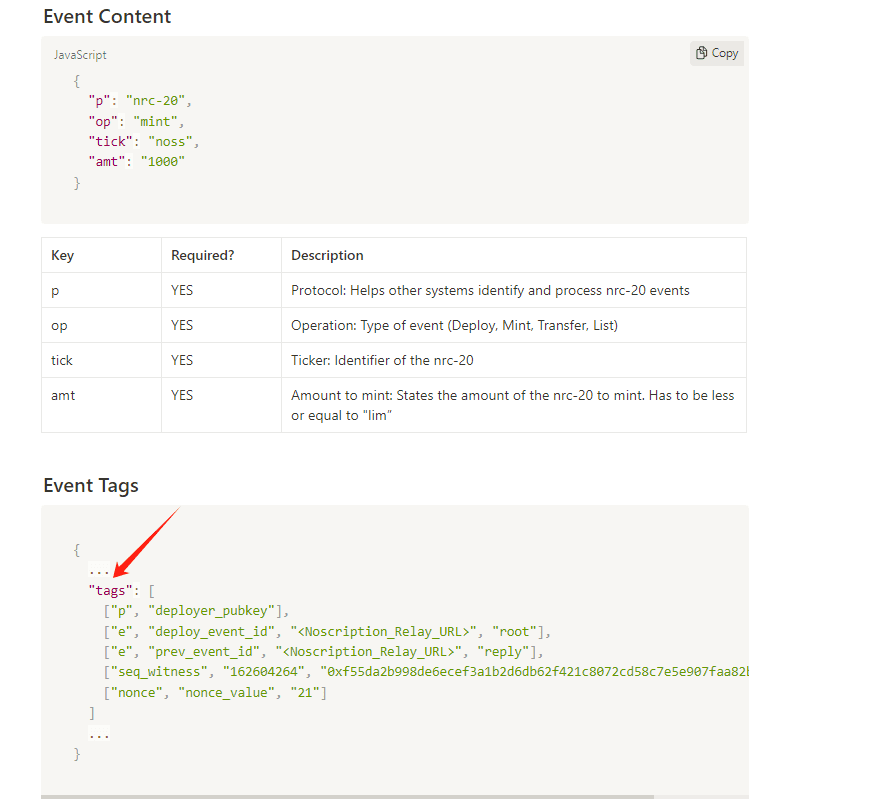Select the Description column header
Screen dimensions: 886x799
327,255
